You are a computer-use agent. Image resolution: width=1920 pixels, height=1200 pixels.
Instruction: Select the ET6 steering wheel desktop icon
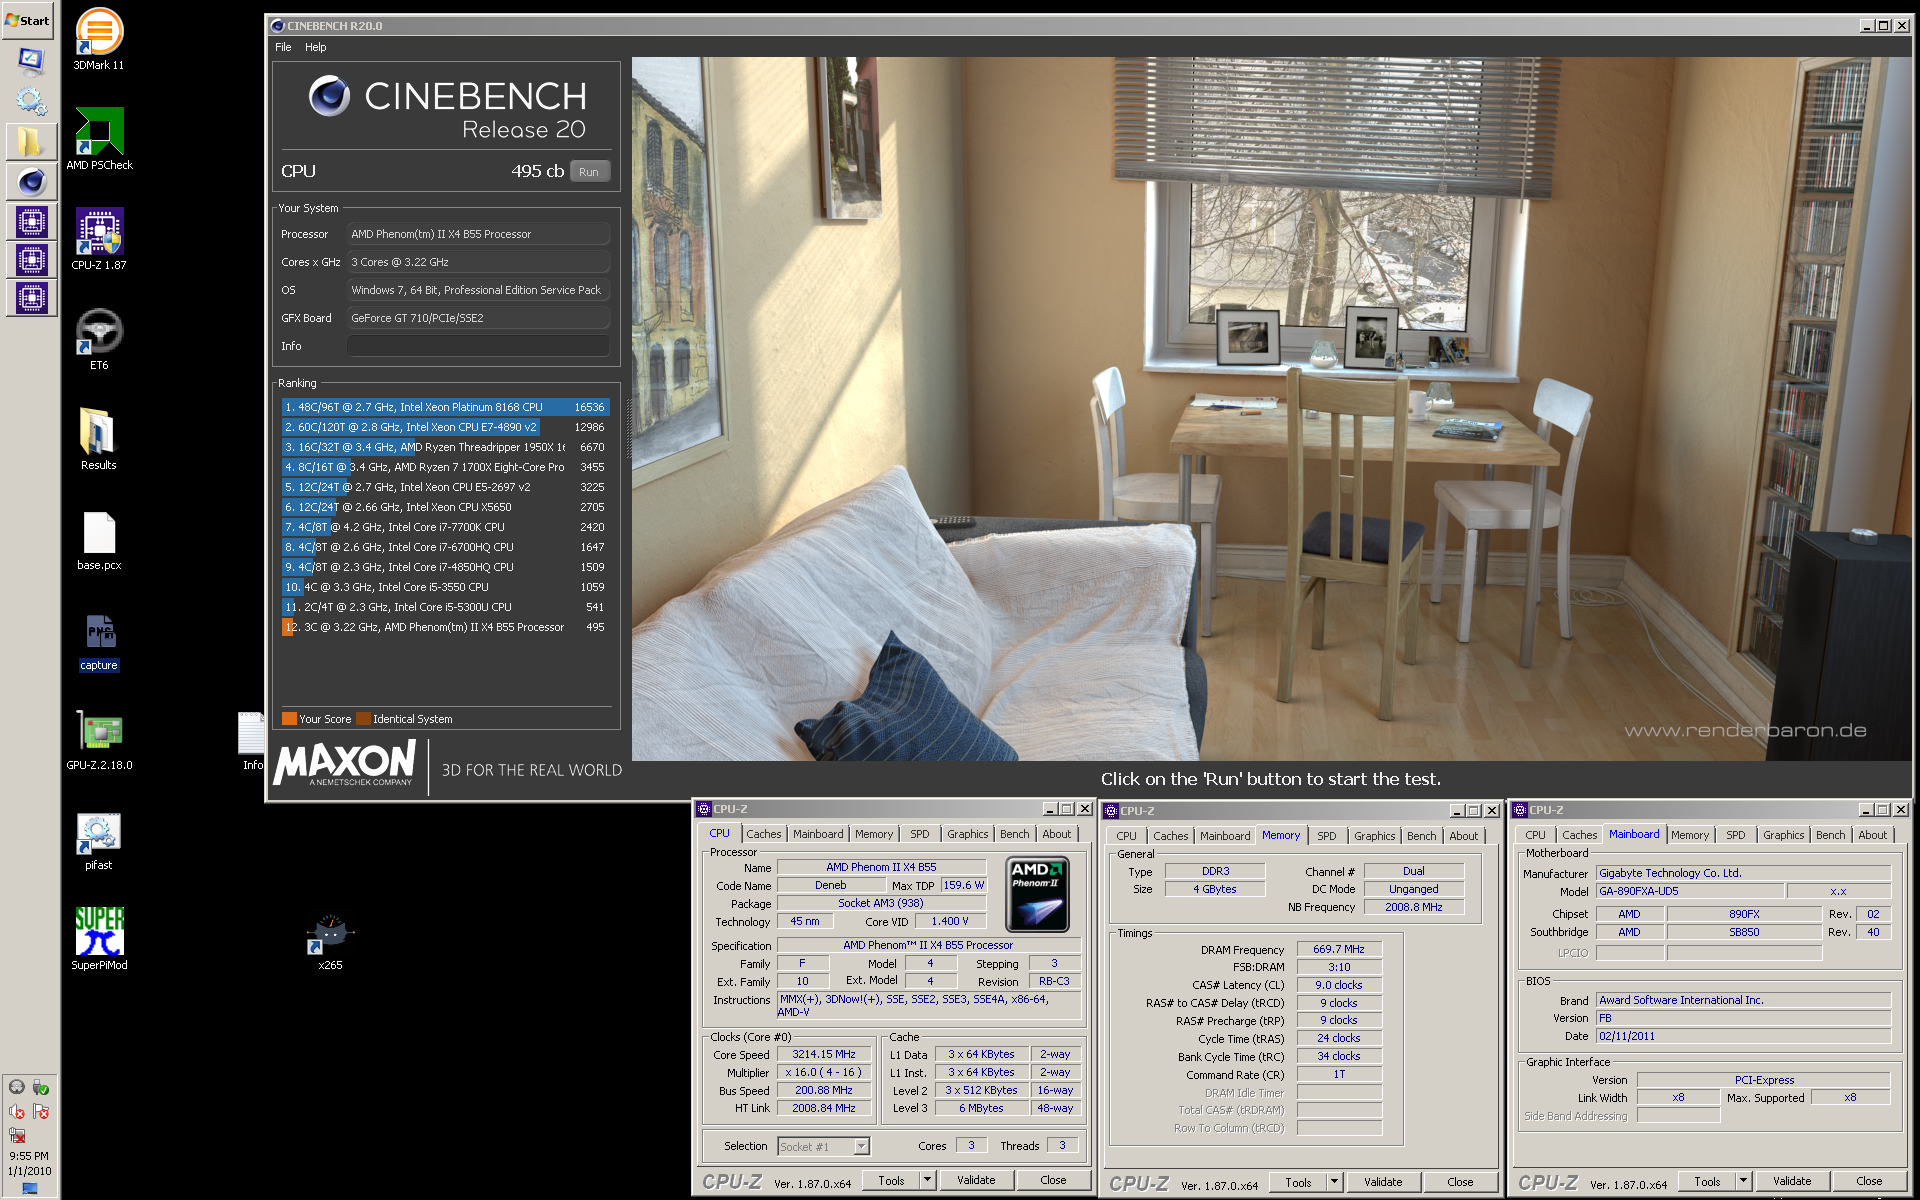[99, 339]
